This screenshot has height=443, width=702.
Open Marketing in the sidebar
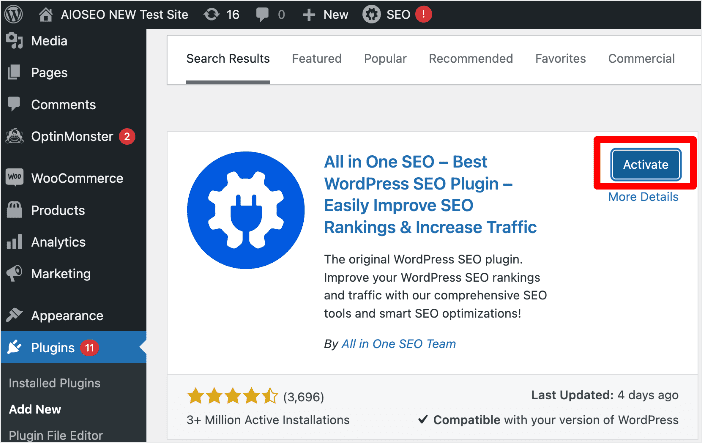[60, 274]
